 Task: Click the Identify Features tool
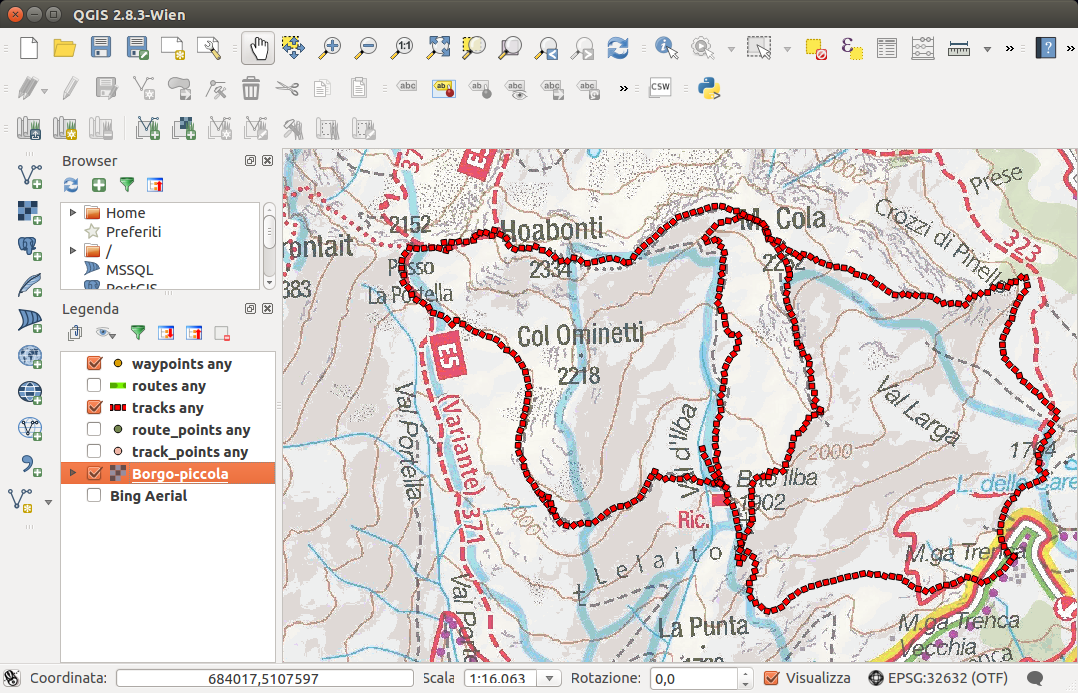point(666,48)
